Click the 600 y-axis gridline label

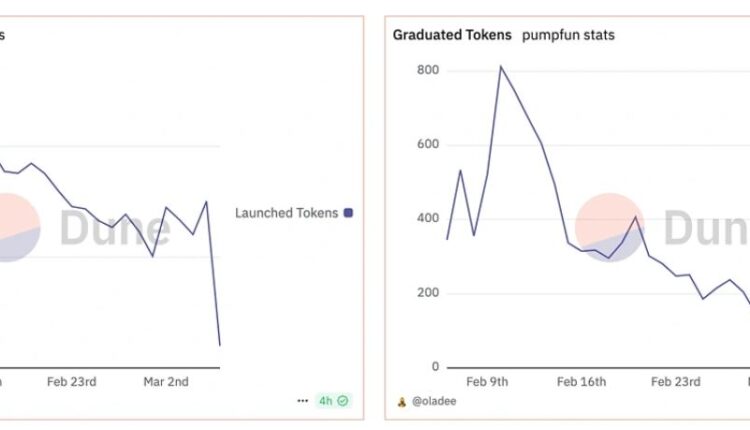[427, 144]
